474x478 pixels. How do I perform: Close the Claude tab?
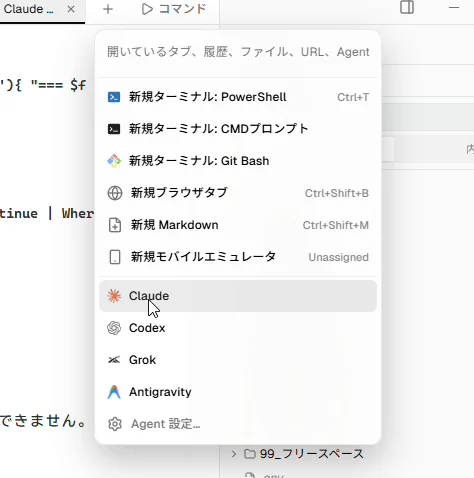(71, 9)
